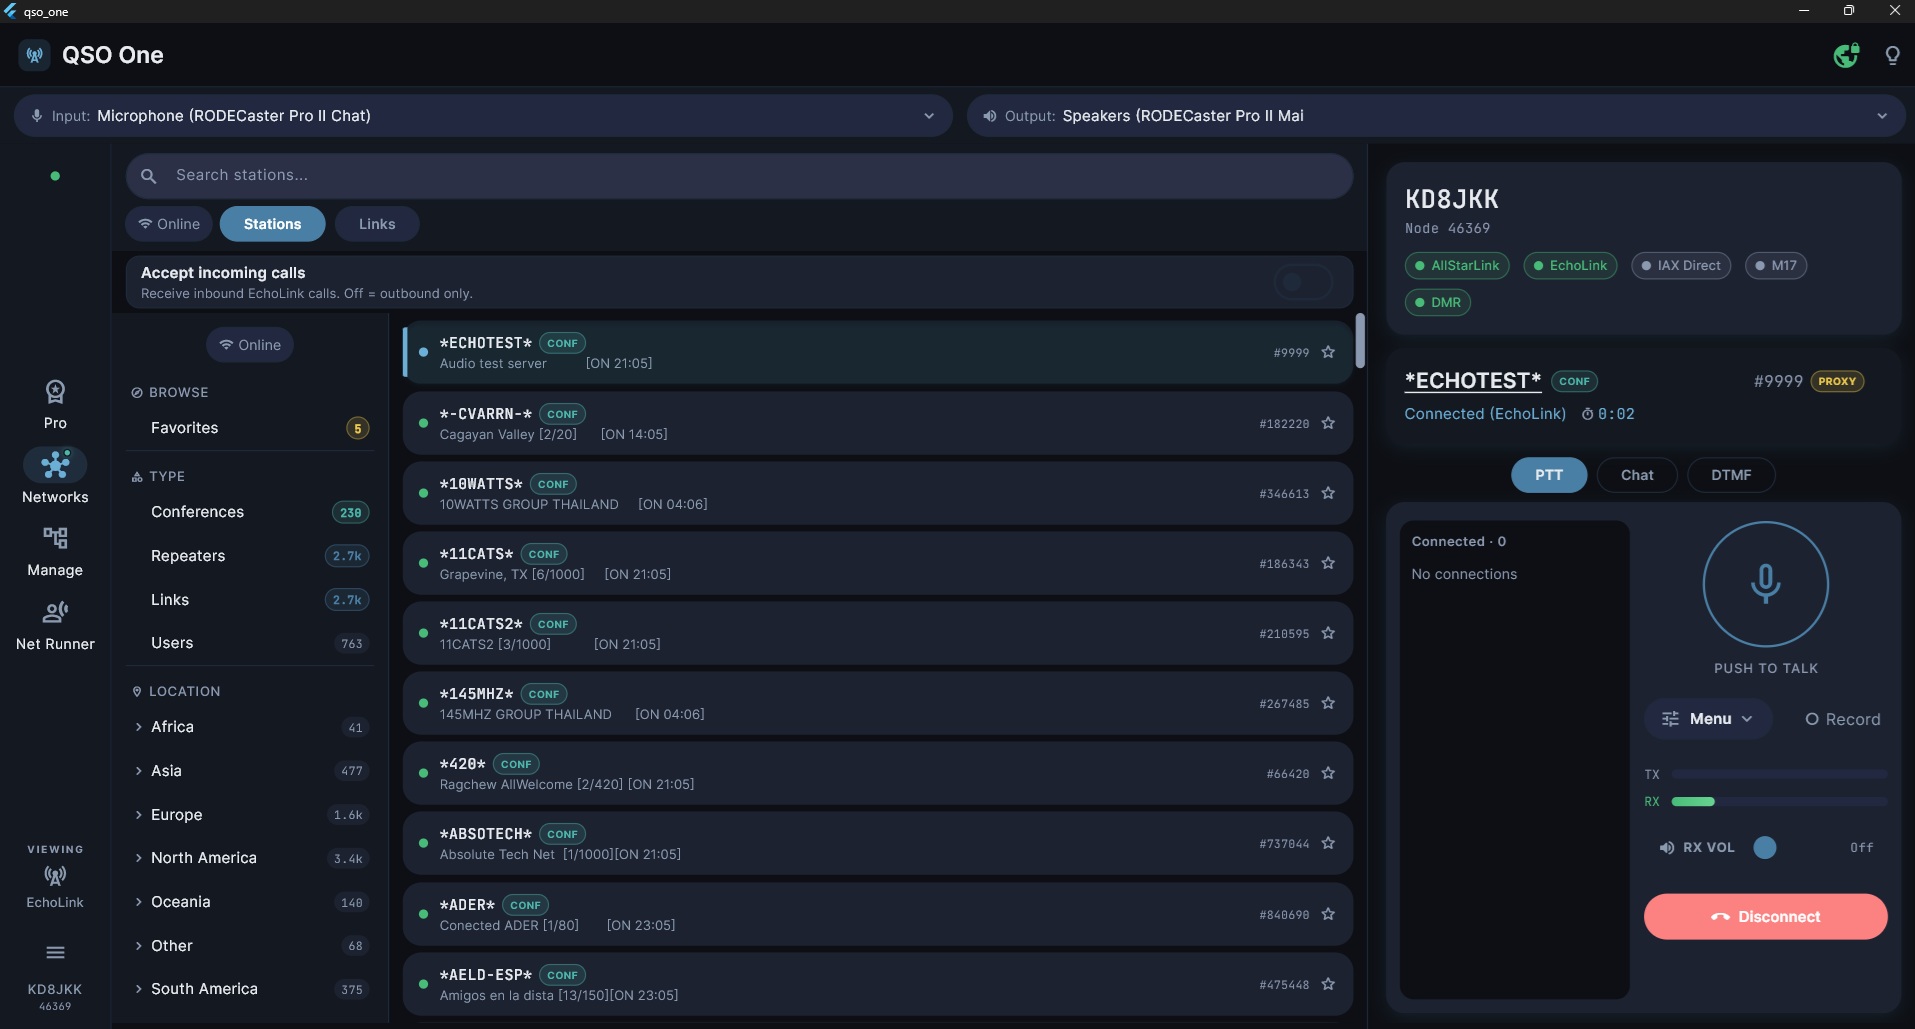Click the *ECHOTEST* connected station link
This screenshot has height=1029, width=1915.
tap(1472, 381)
